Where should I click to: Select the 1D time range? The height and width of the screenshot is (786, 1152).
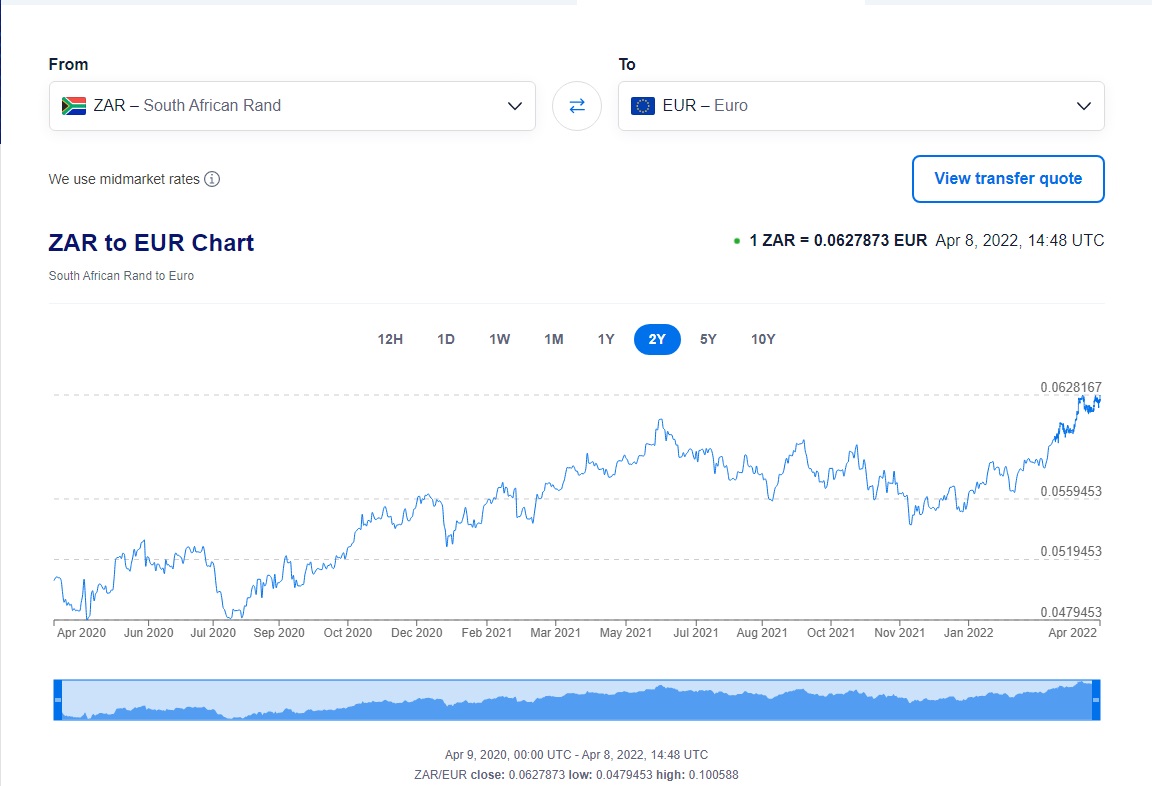pos(446,339)
